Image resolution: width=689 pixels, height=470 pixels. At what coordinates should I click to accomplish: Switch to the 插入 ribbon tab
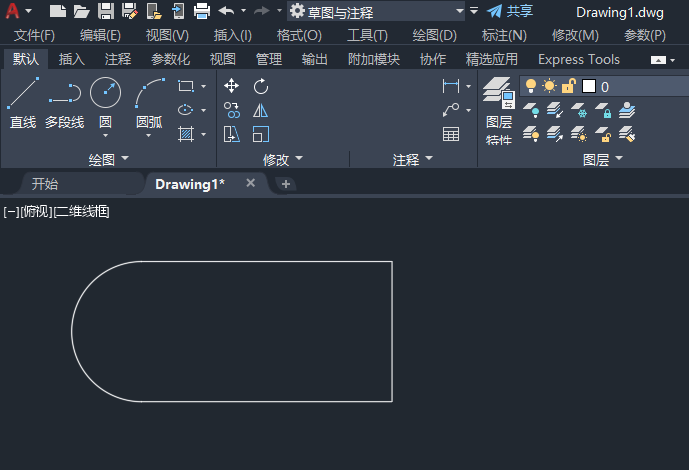click(72, 59)
